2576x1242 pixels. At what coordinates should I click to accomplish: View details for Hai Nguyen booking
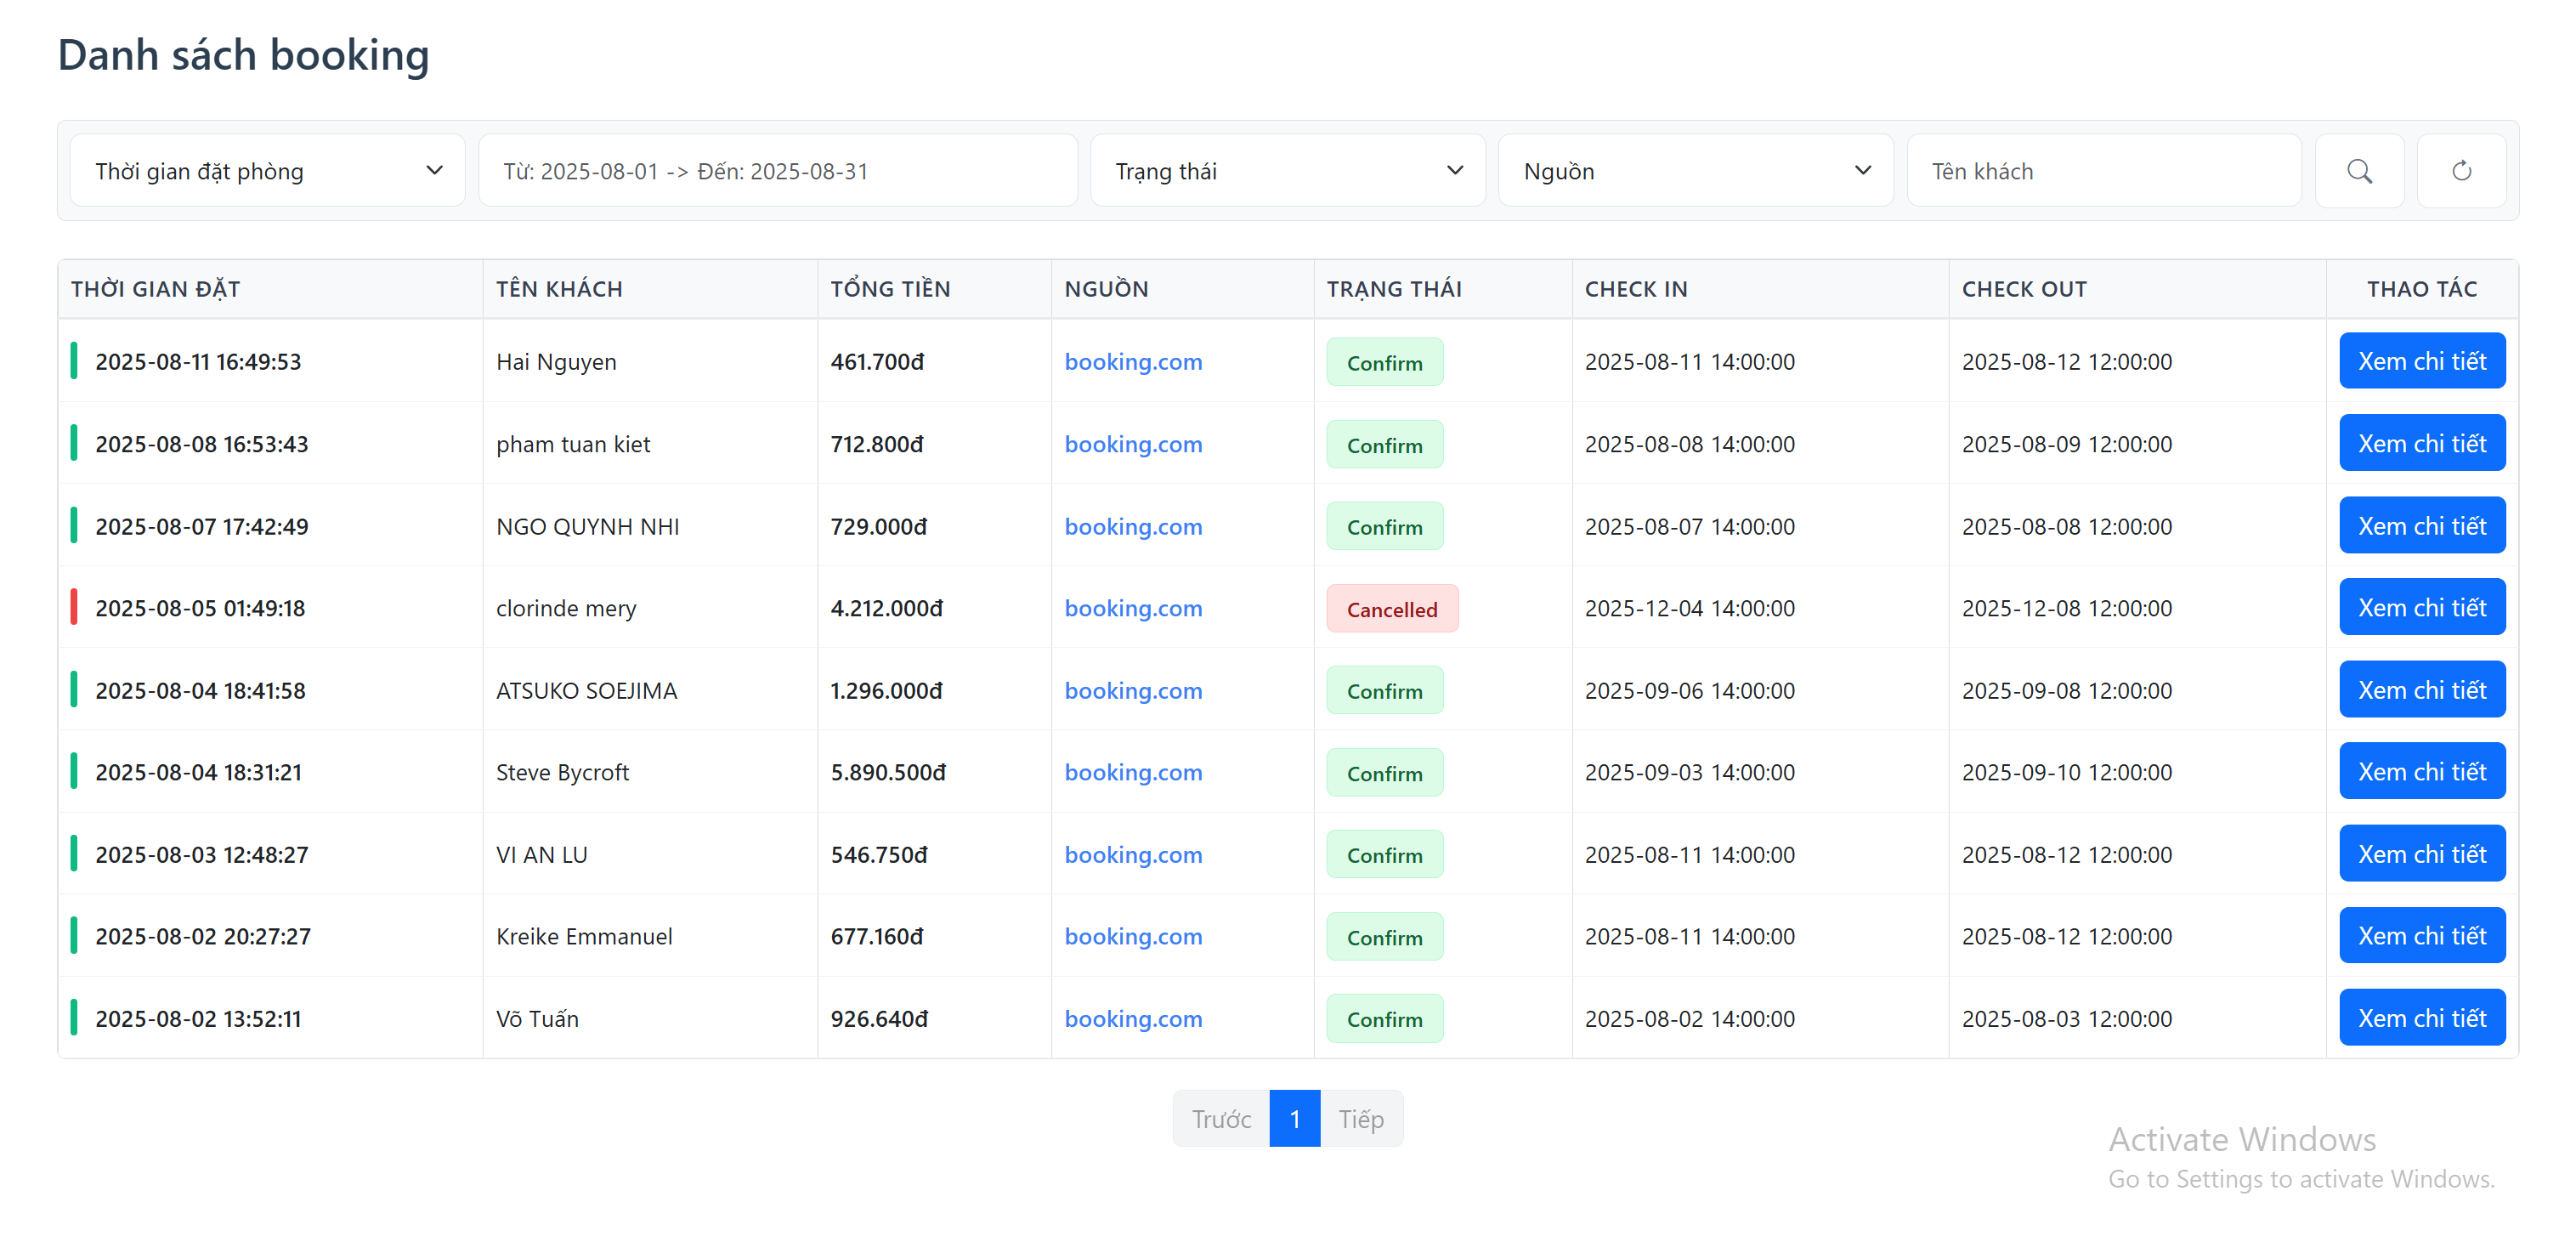point(2421,361)
